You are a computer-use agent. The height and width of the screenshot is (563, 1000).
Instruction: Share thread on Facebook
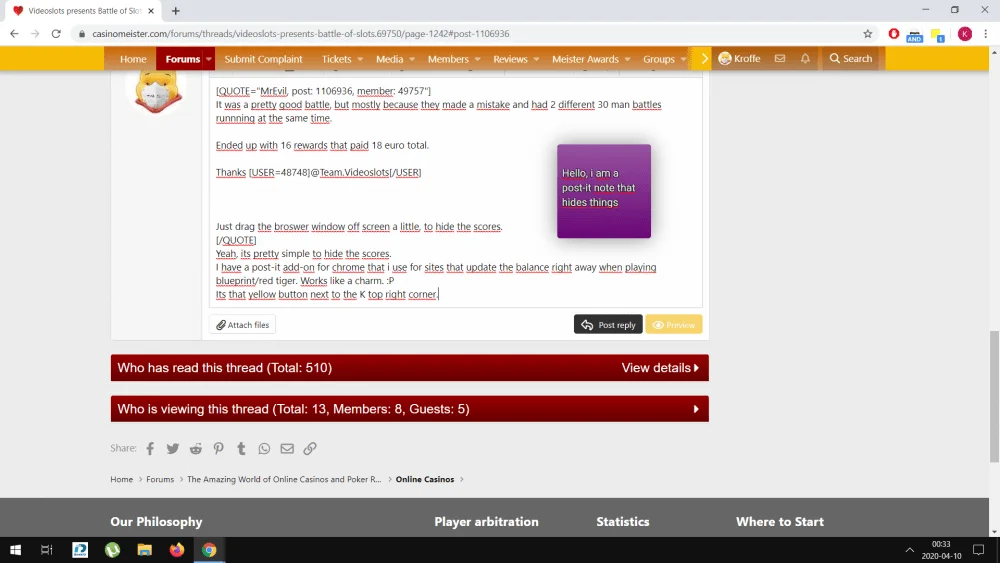150,448
